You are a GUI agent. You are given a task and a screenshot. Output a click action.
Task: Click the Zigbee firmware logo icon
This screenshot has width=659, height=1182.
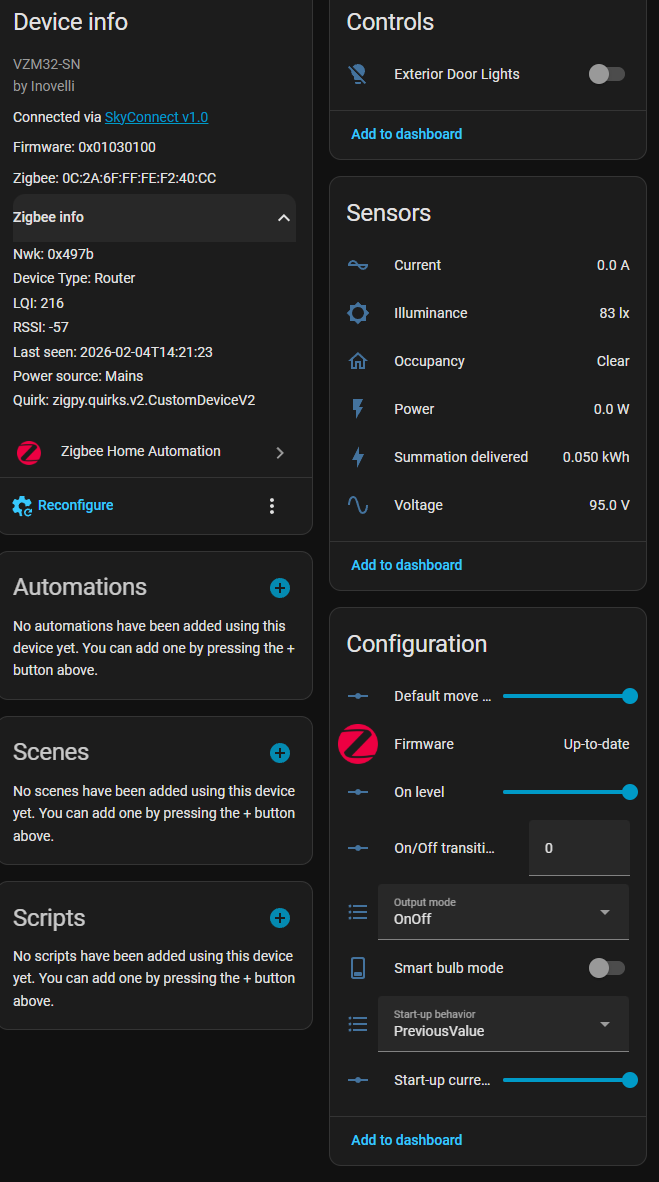(x=358, y=744)
